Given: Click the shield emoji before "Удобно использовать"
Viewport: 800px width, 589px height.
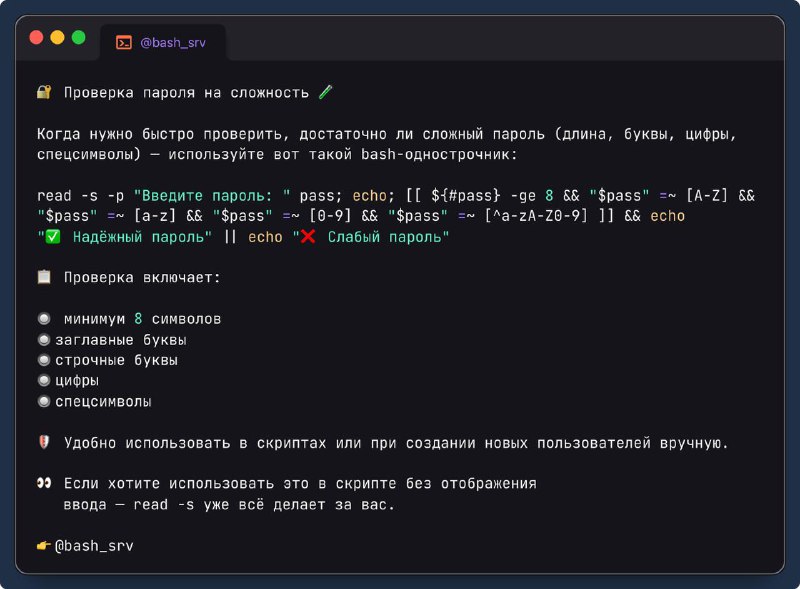Looking at the screenshot, I should [44, 442].
